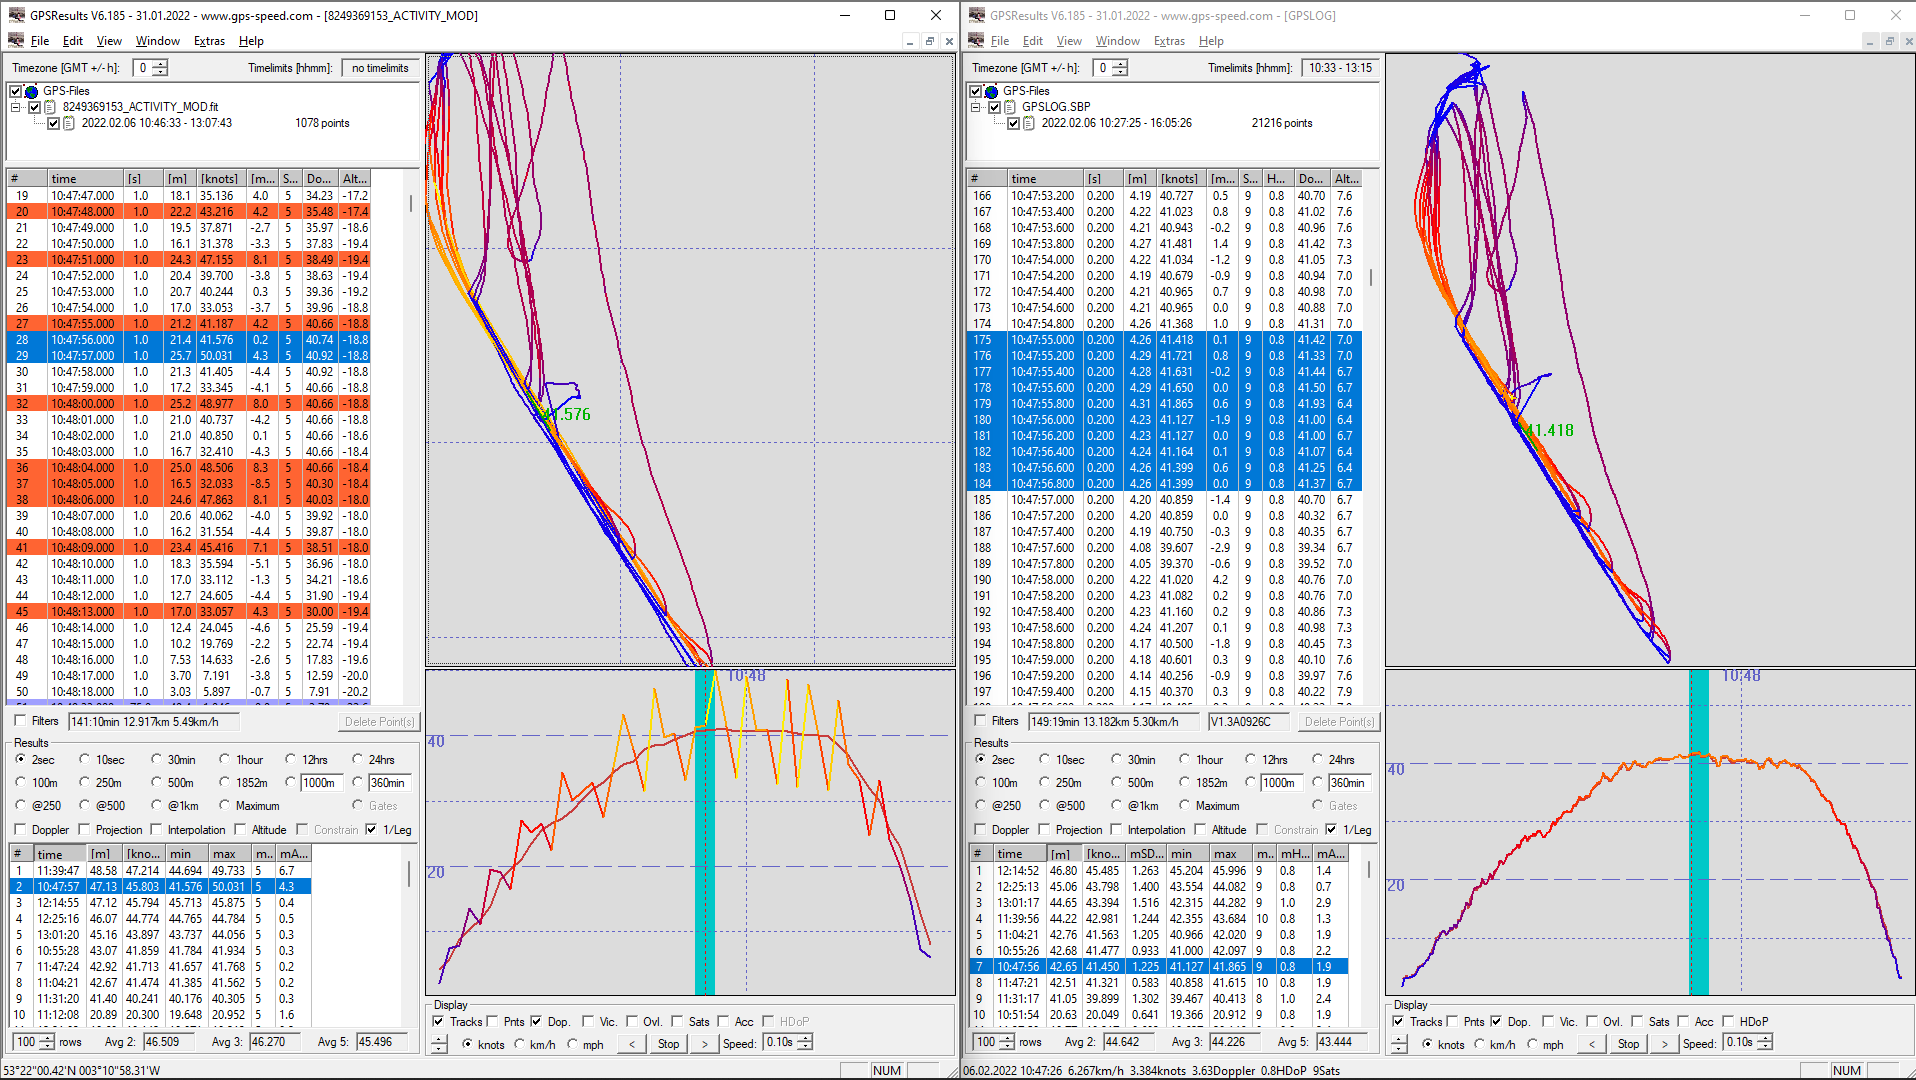Enable the HDoP display checkbox in GPSLOG window
The image size is (1916, 1080).
(x=1727, y=1022)
